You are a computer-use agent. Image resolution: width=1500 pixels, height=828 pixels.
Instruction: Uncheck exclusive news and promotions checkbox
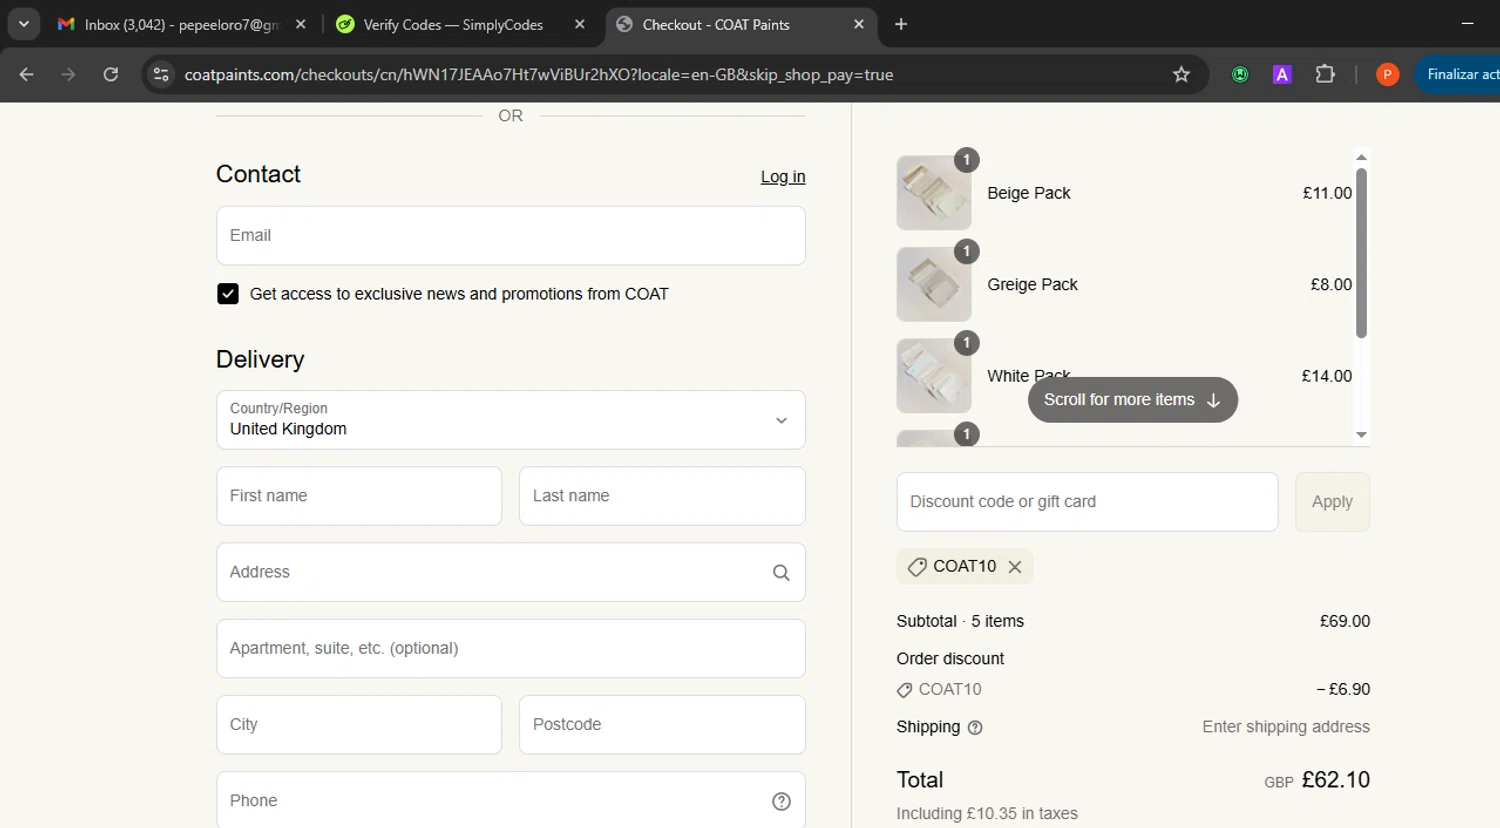point(228,294)
